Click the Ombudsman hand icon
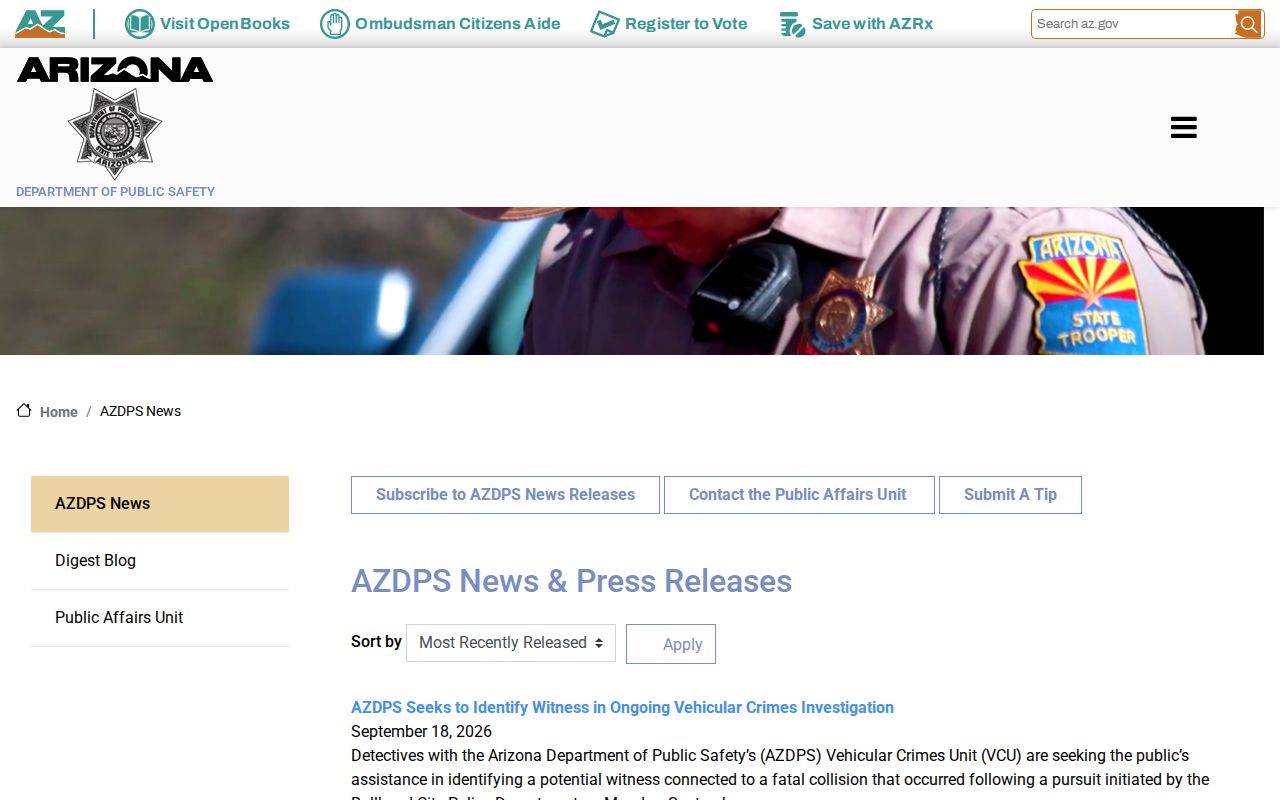The height and width of the screenshot is (800, 1280). click(335, 24)
